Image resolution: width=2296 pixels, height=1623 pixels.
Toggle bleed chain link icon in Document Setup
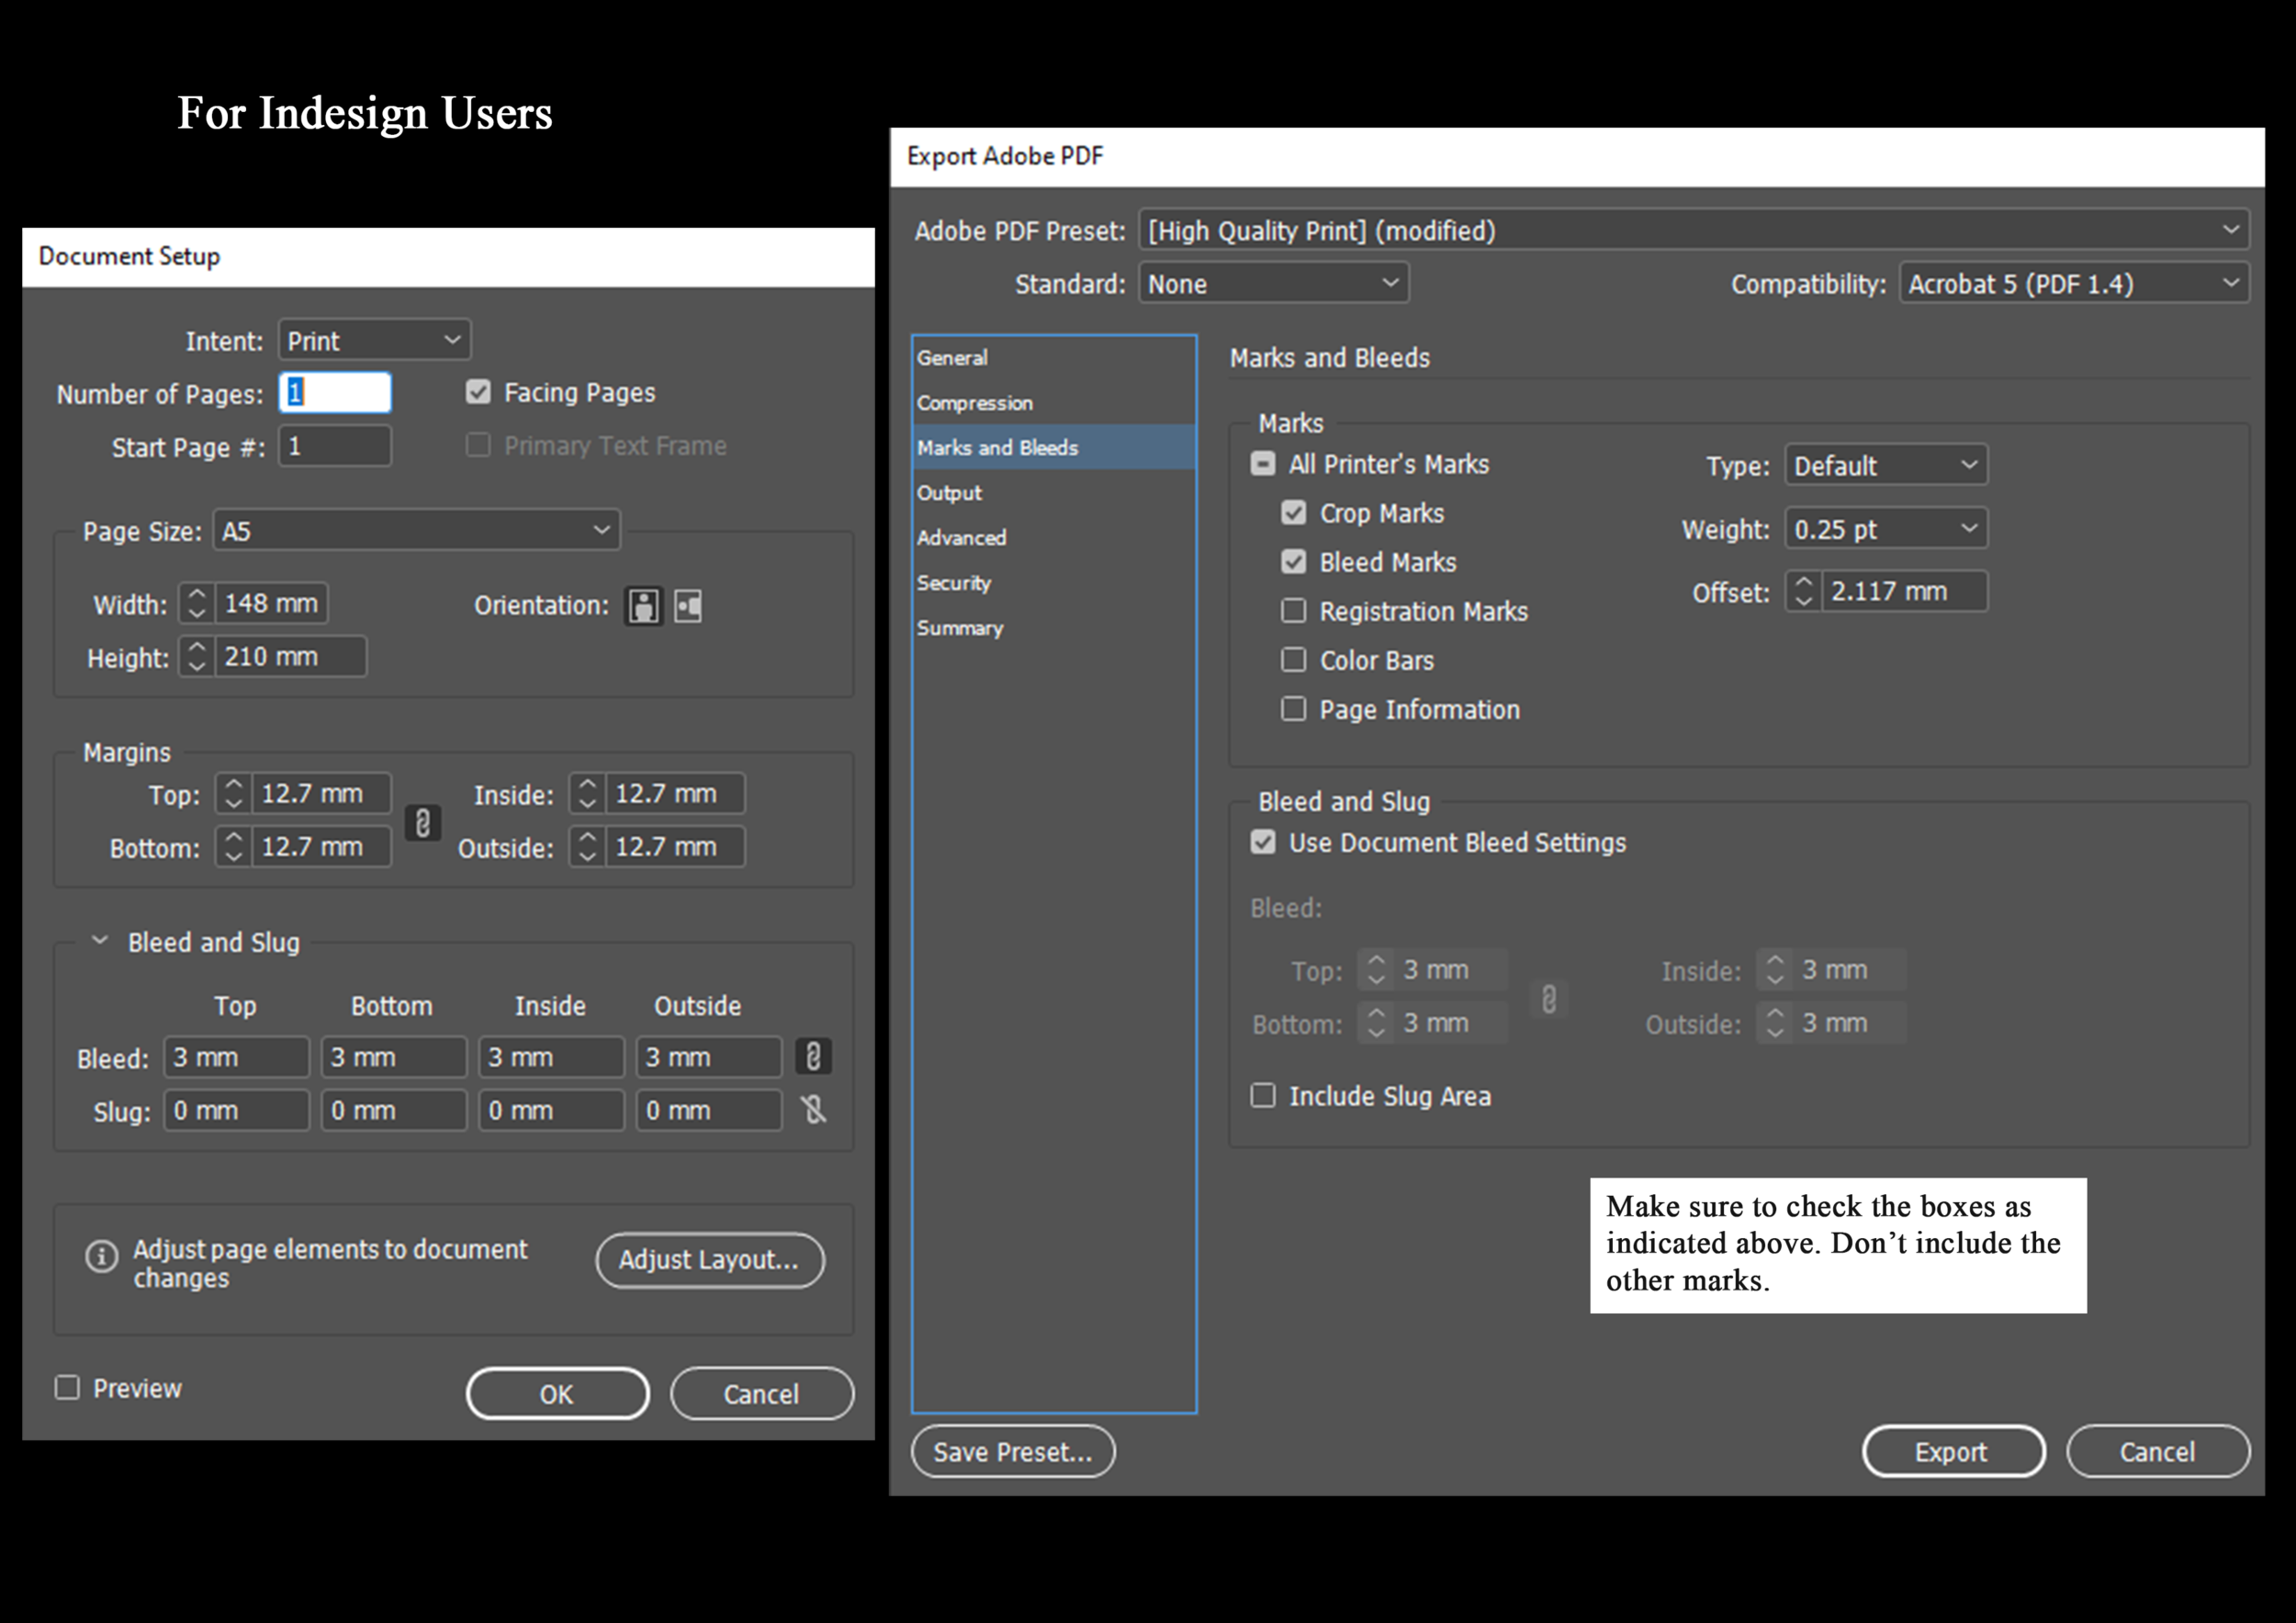click(x=813, y=1056)
